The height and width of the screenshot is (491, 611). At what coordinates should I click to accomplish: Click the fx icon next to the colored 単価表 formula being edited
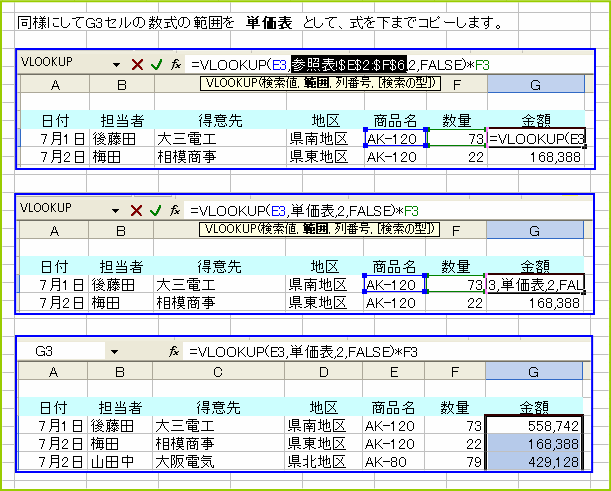(175, 211)
